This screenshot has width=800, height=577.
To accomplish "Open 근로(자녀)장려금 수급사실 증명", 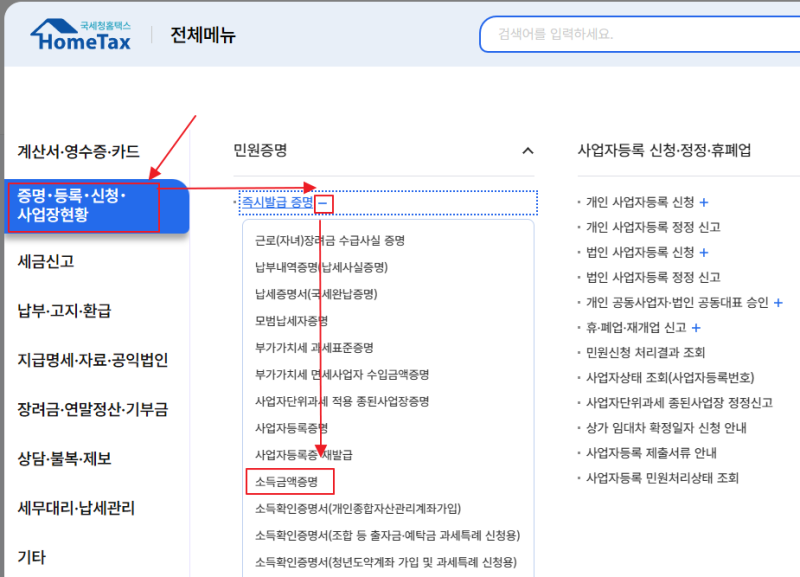I will click(x=330, y=240).
